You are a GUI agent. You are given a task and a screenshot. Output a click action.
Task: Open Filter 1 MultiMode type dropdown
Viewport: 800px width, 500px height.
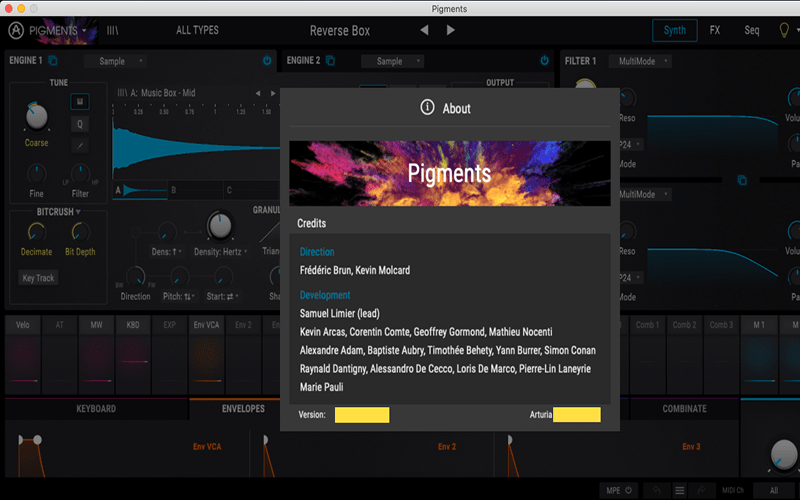tap(640, 61)
